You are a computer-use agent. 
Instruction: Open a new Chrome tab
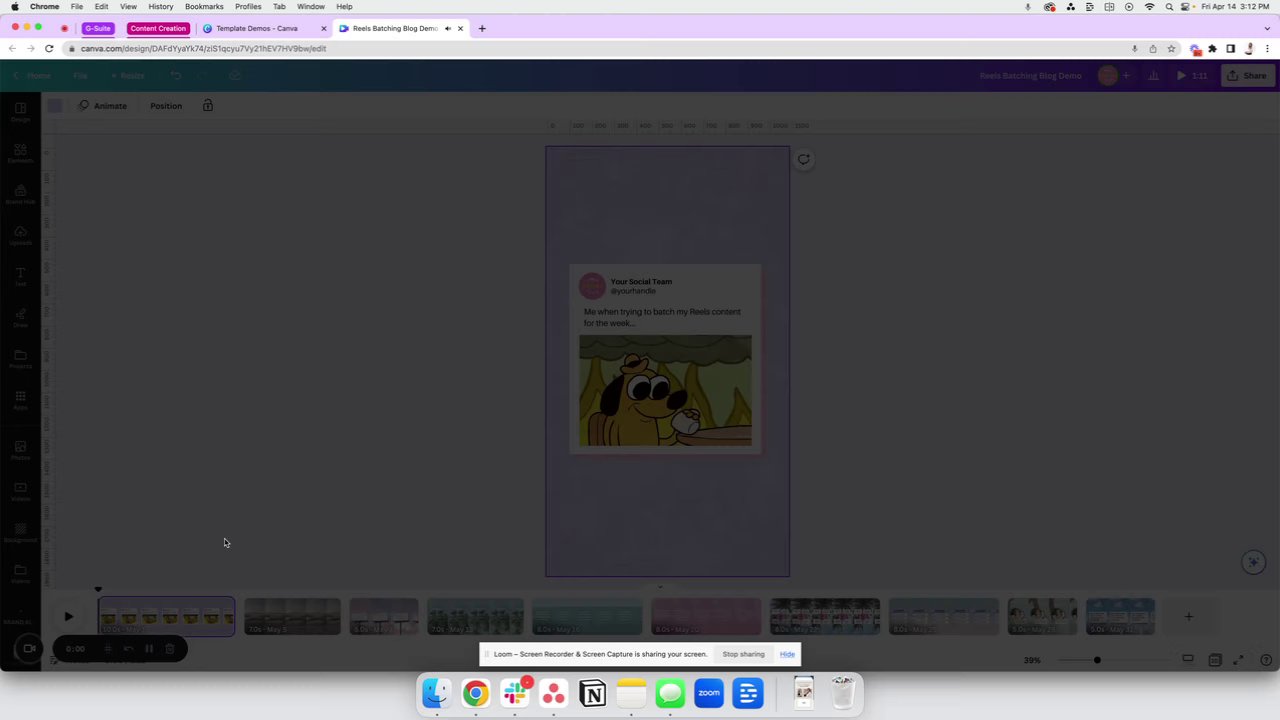[x=481, y=28]
